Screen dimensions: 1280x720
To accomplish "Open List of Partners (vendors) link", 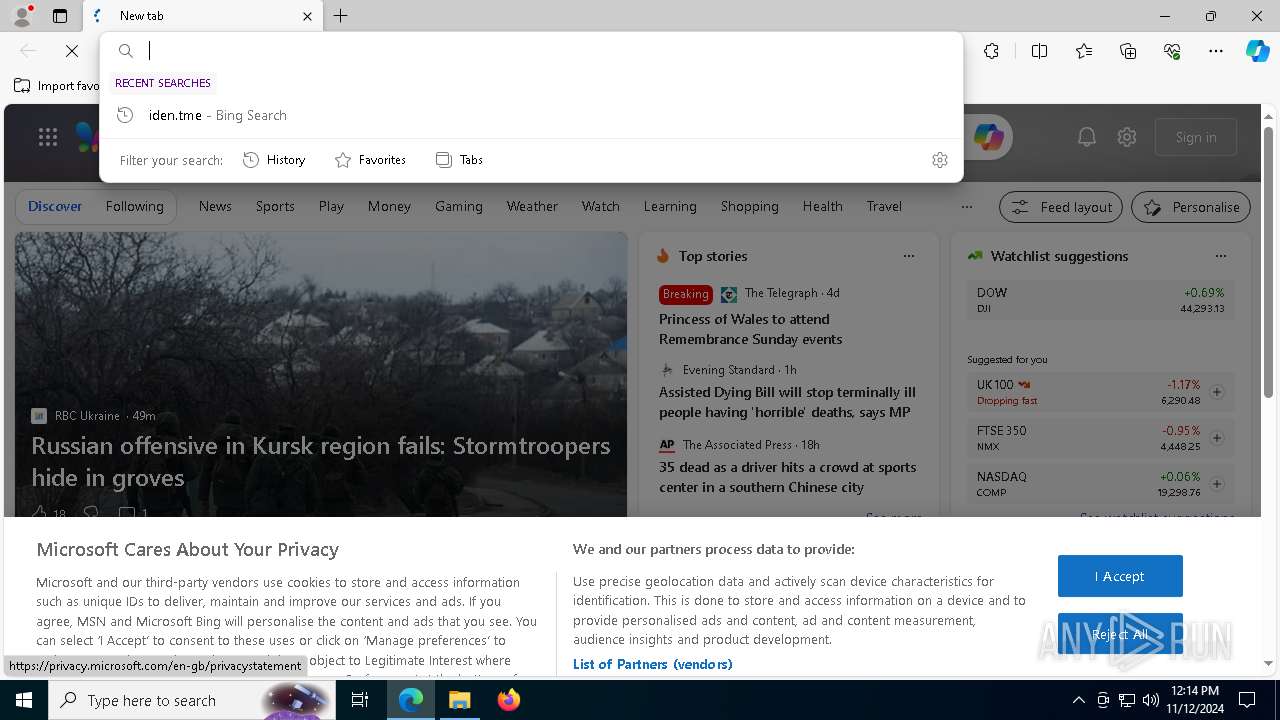I will click(653, 664).
